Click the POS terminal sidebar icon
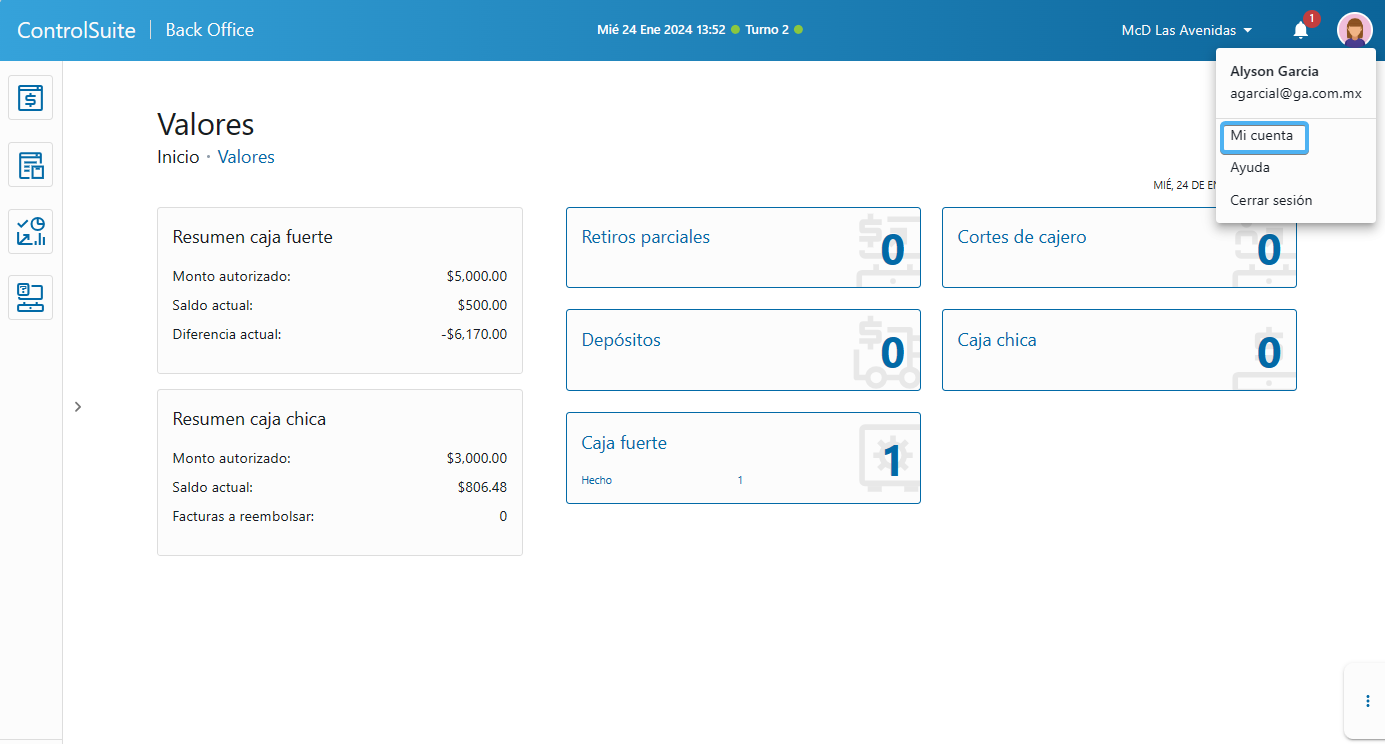1385x744 pixels. pyautogui.click(x=30, y=297)
